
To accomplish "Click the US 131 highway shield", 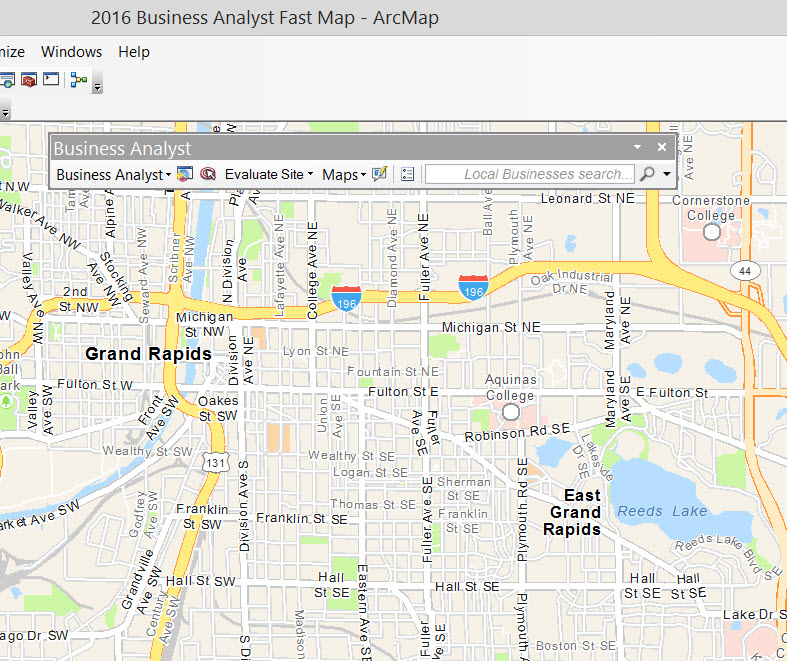I will (216, 462).
